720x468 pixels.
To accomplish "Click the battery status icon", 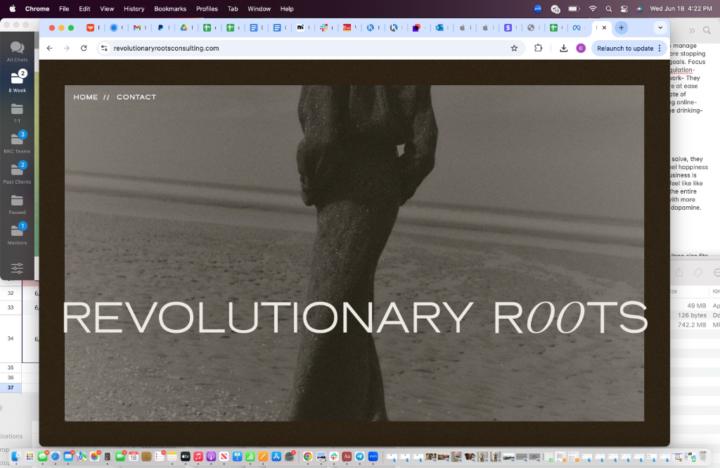I will 574,9.
